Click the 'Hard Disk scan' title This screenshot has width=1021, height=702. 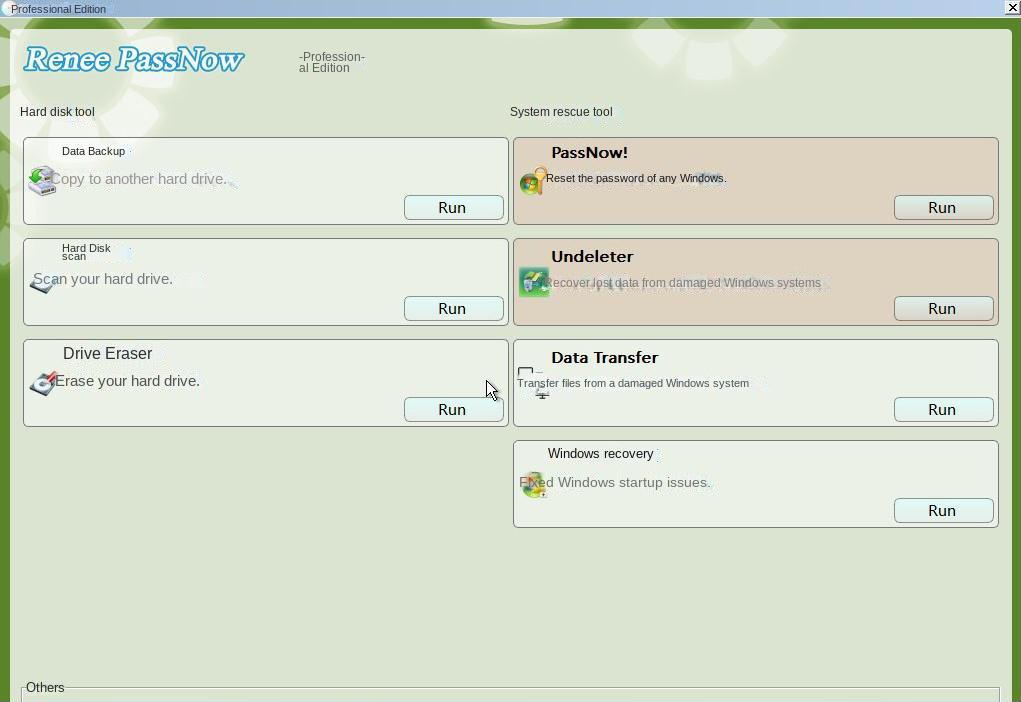tap(86, 252)
